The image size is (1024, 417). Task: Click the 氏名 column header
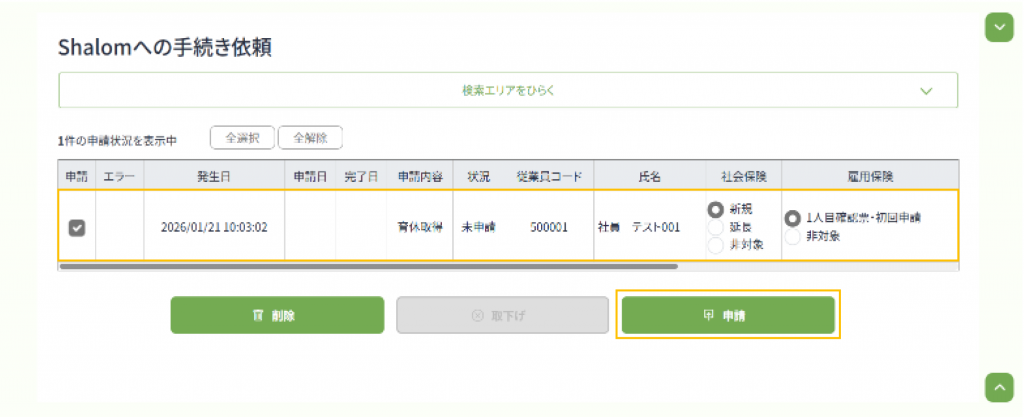coord(650,176)
